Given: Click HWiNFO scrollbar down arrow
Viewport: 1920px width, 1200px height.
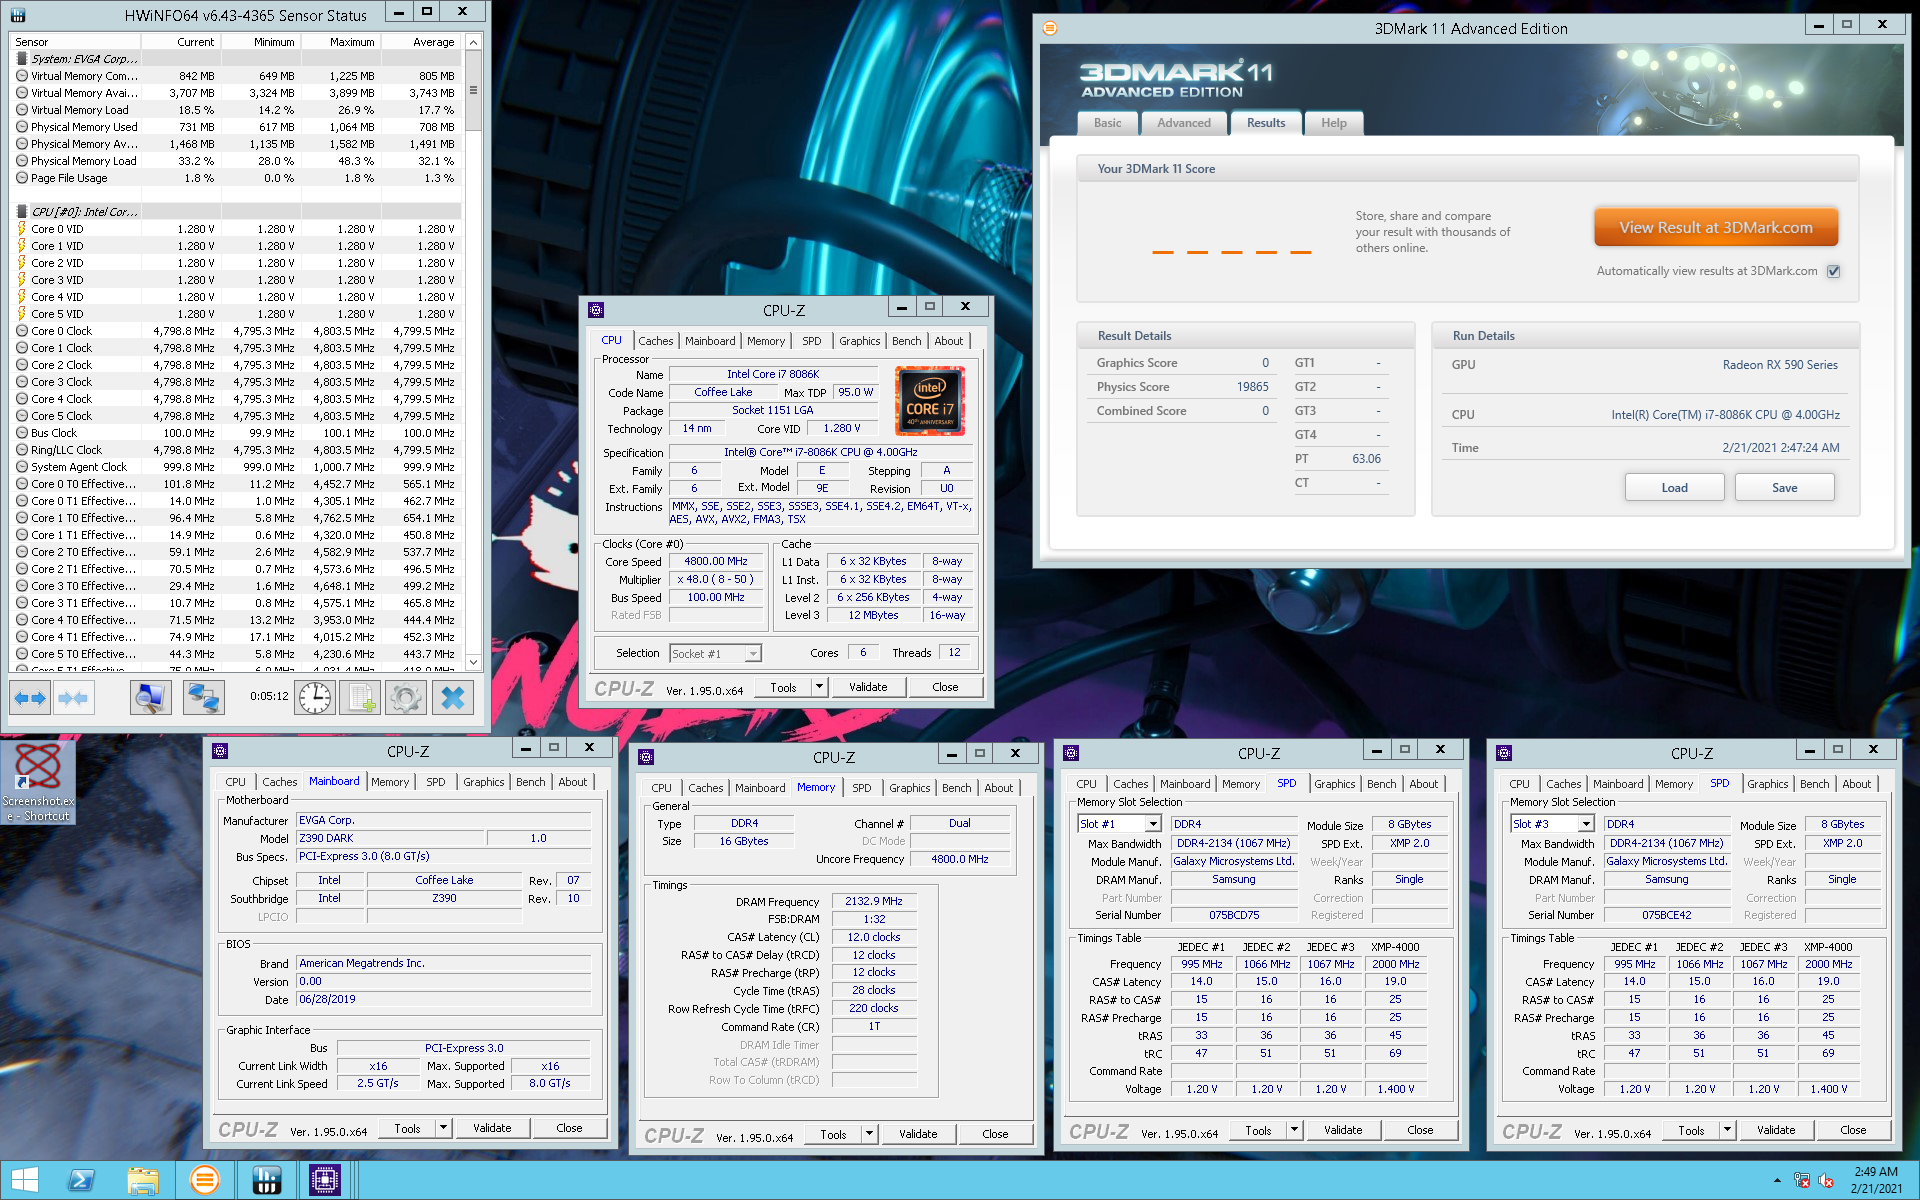Looking at the screenshot, I should tap(473, 662).
